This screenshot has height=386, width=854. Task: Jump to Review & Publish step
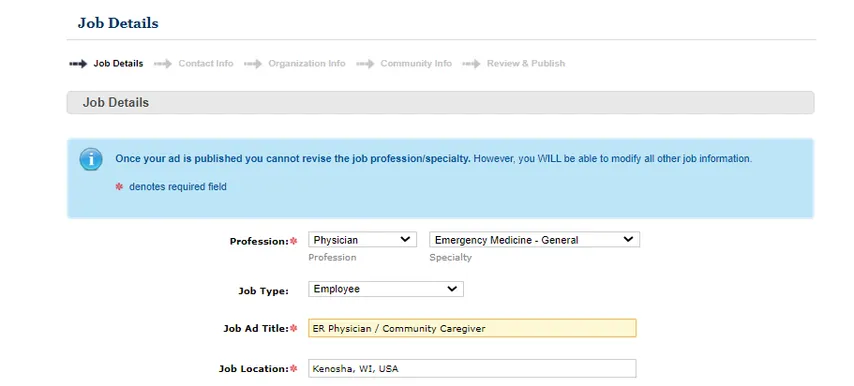point(526,64)
